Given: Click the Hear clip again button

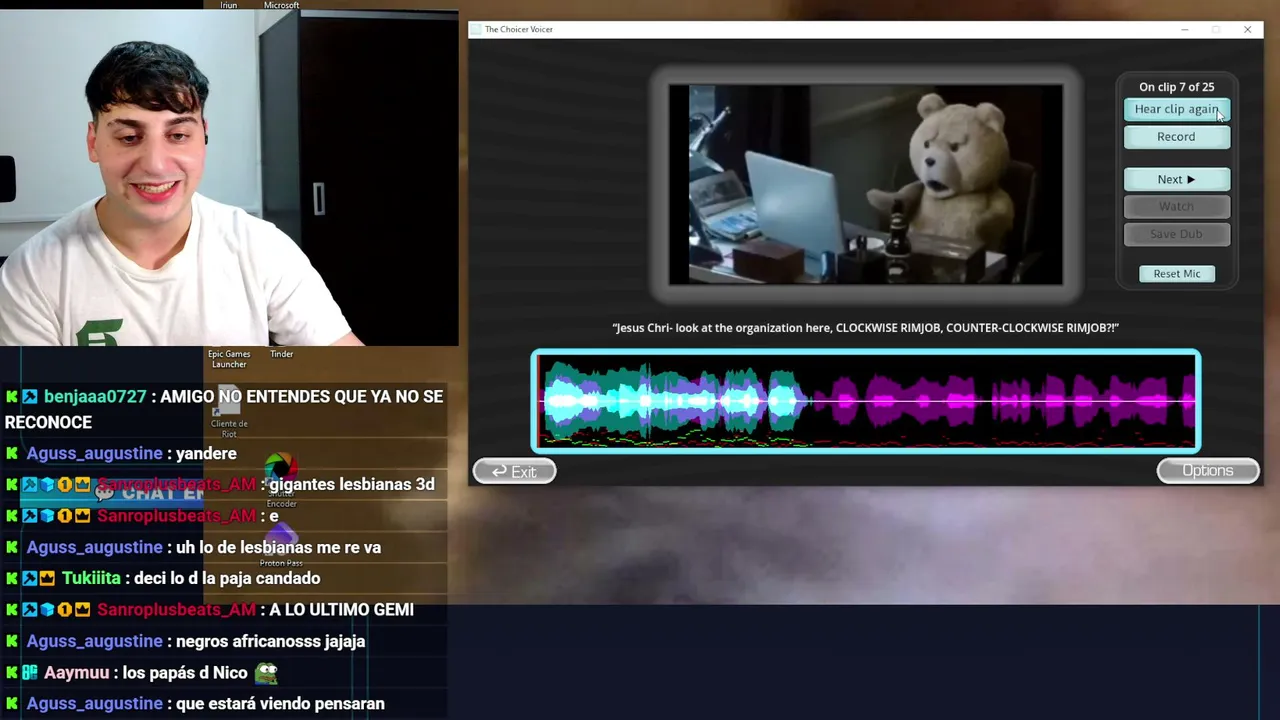Looking at the screenshot, I should [x=1177, y=109].
